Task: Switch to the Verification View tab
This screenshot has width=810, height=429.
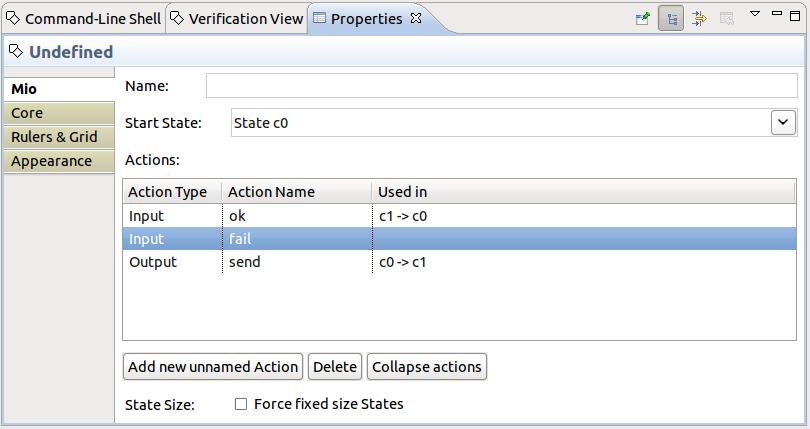Action: [x=236, y=19]
